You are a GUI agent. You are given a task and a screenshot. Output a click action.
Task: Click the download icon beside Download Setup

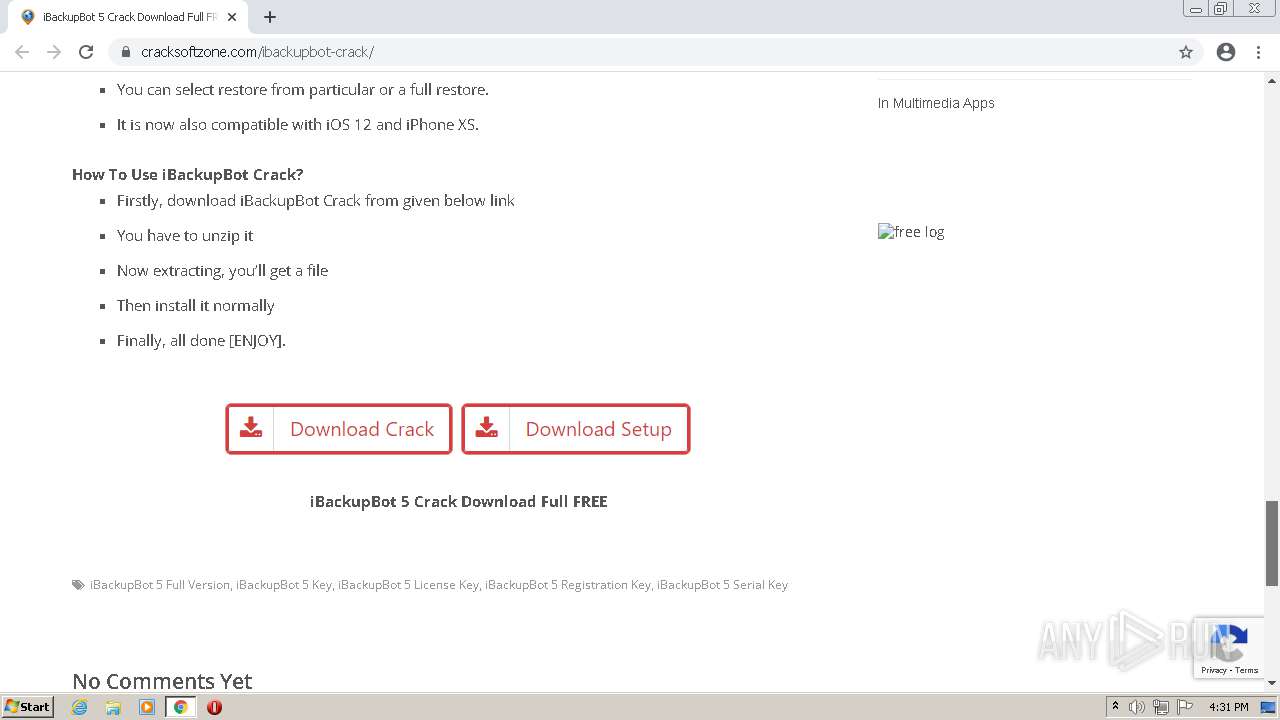487,428
